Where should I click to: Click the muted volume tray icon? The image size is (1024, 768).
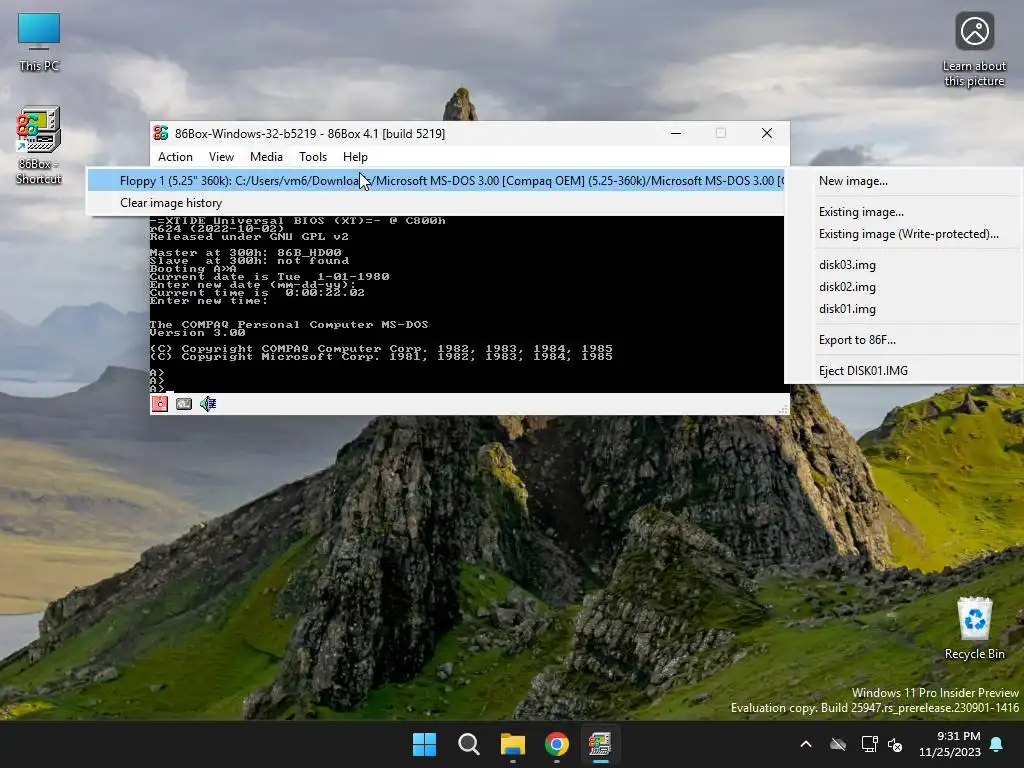coord(895,744)
